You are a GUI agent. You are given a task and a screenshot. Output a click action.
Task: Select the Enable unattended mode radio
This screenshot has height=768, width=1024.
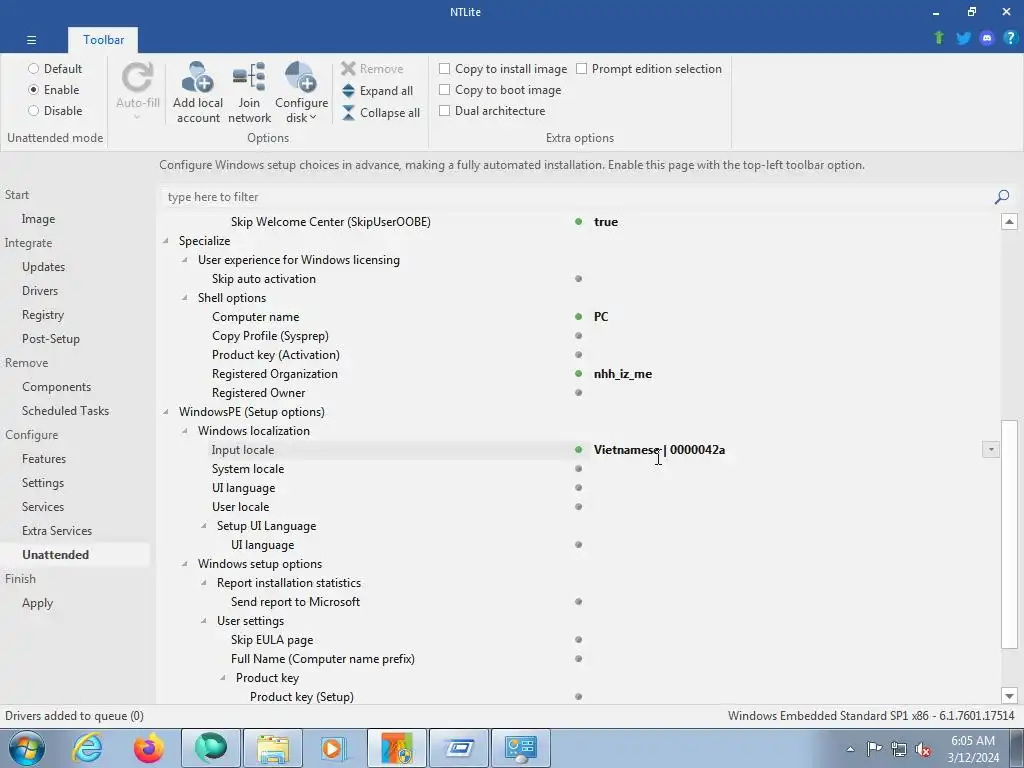[x=33, y=89]
